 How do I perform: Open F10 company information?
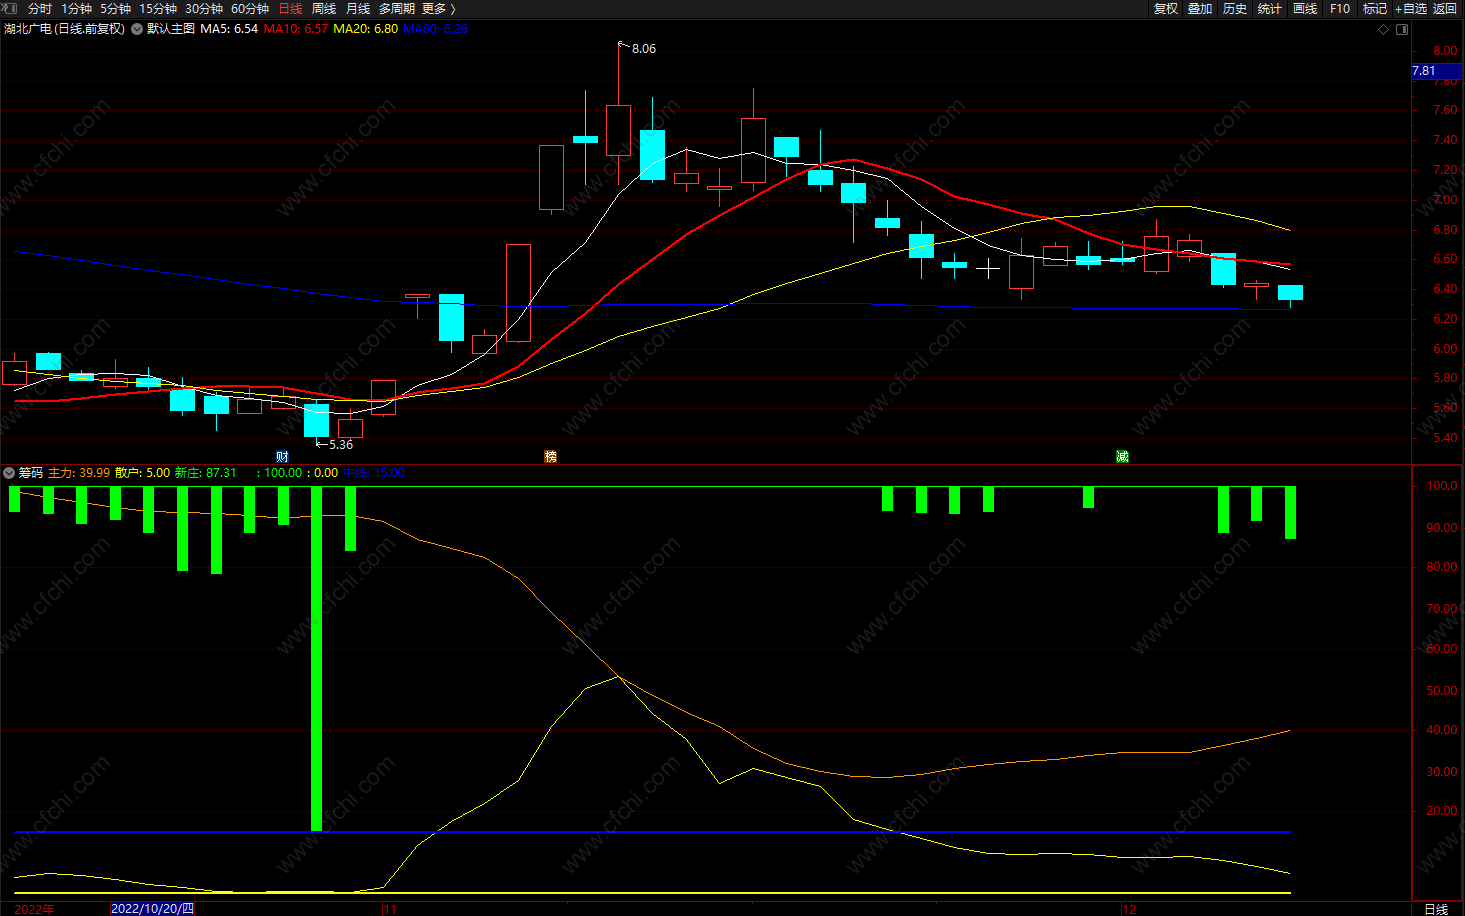point(1340,9)
